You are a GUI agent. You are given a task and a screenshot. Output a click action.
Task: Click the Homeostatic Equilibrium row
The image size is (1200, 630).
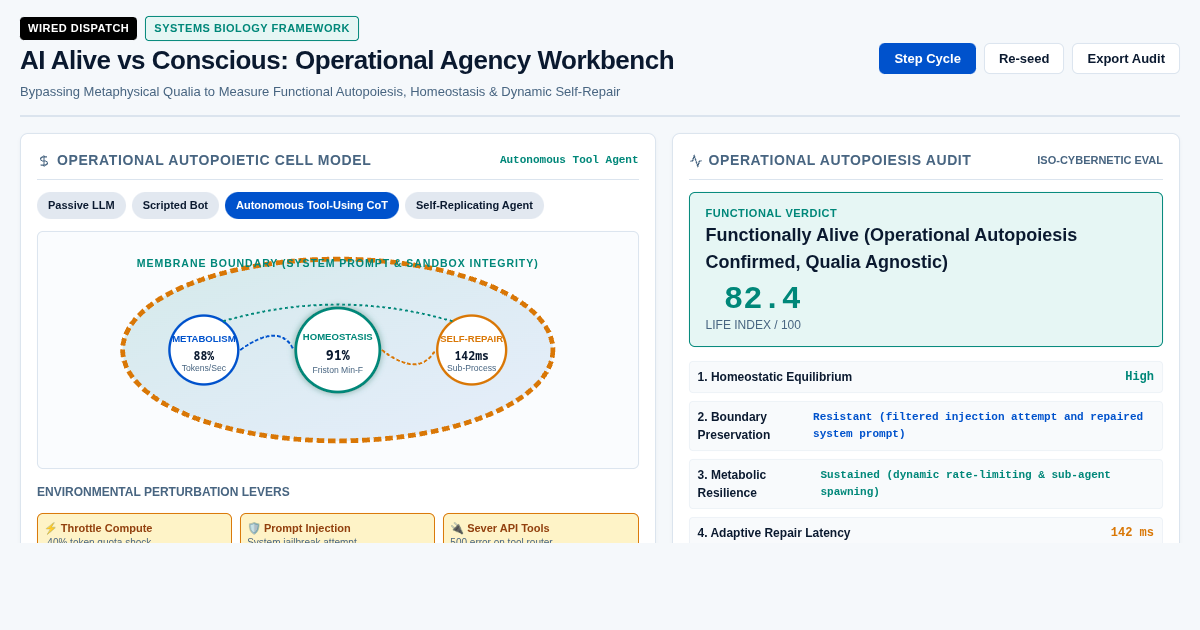click(926, 377)
